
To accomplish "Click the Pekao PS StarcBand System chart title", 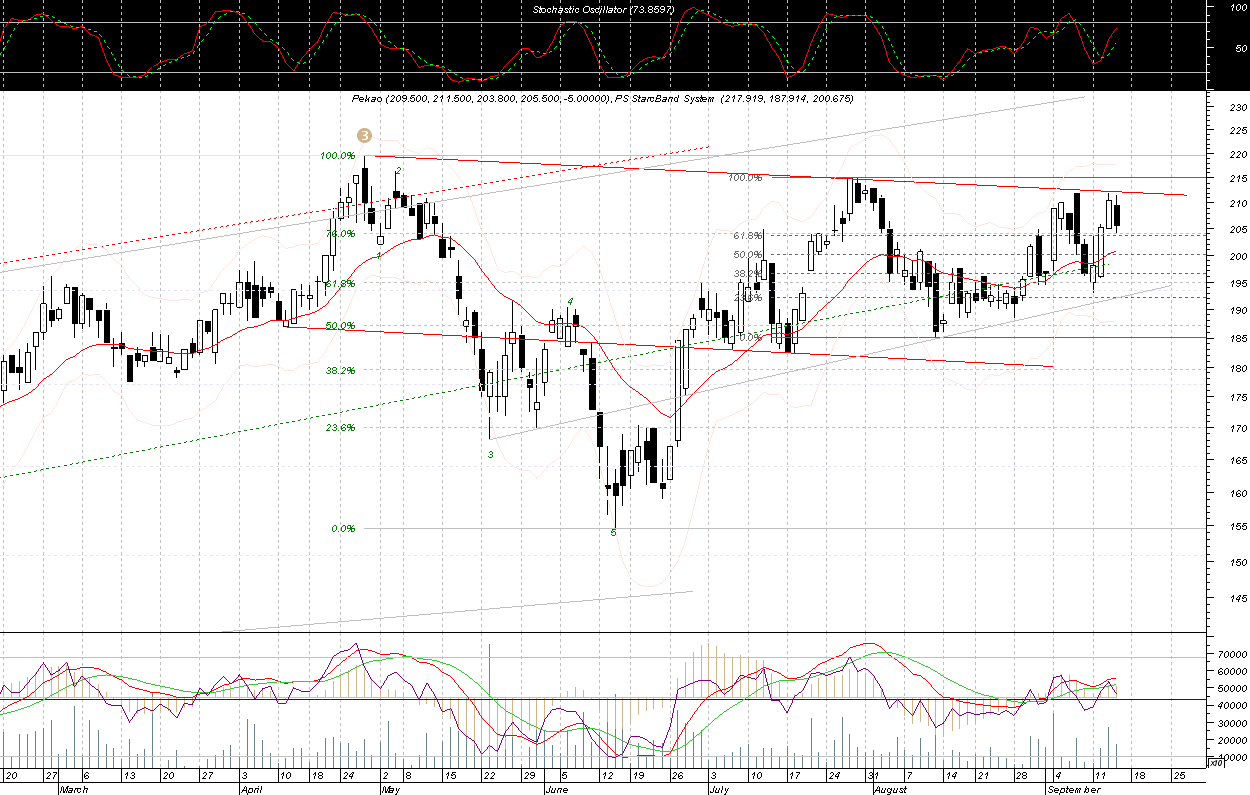I will tap(602, 99).
